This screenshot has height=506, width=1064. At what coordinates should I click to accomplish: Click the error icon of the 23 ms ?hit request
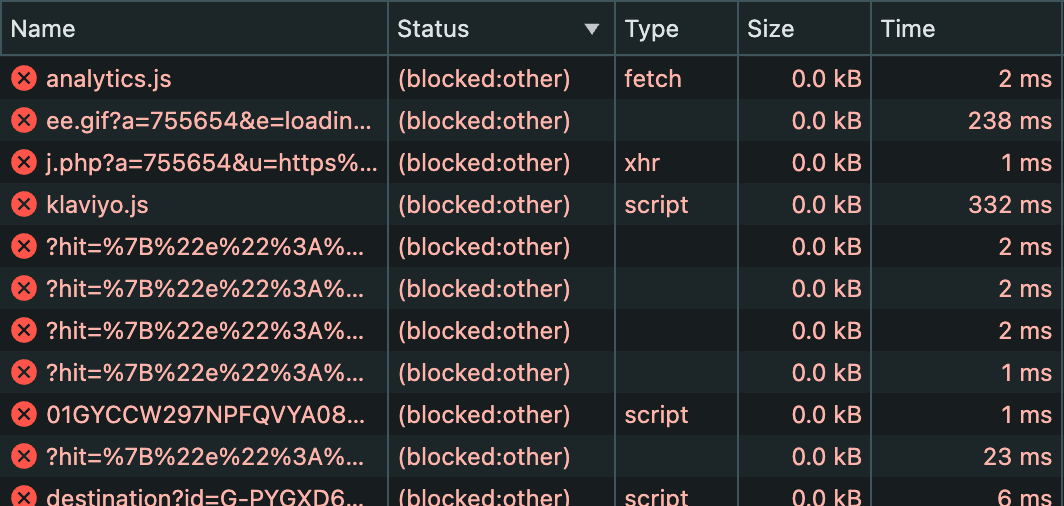[x=24, y=456]
